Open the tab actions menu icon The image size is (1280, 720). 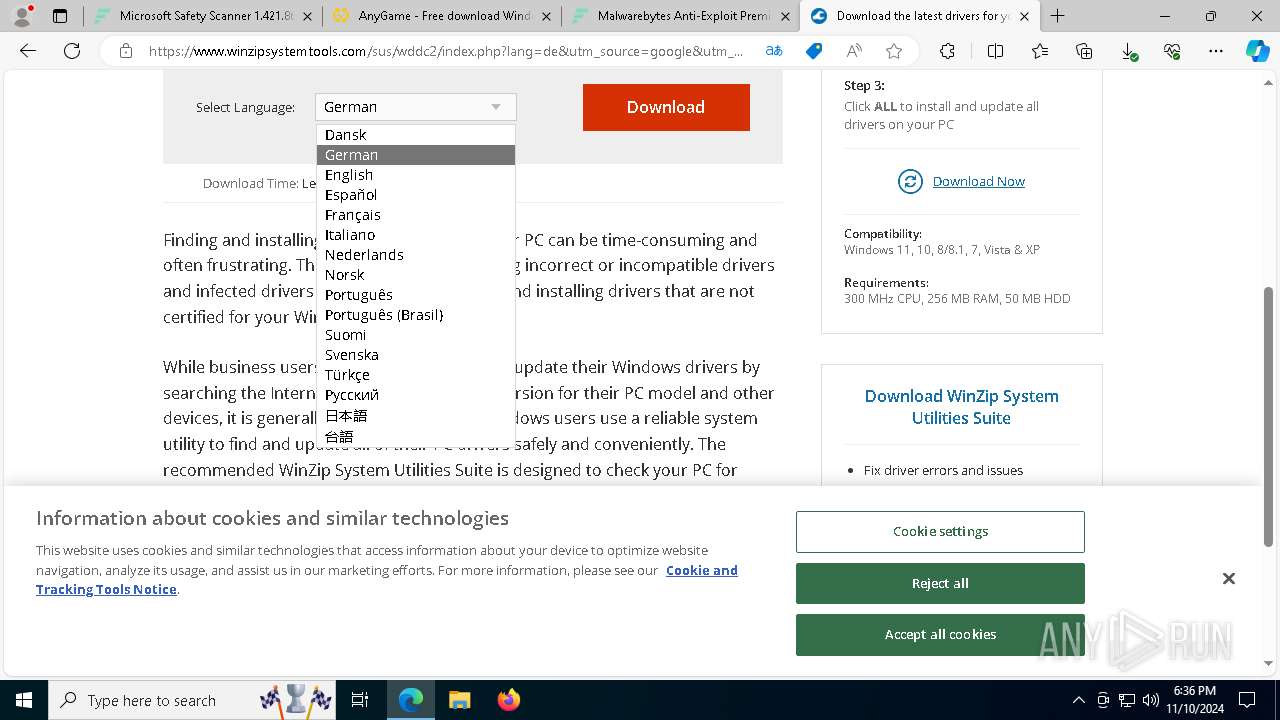(x=60, y=16)
